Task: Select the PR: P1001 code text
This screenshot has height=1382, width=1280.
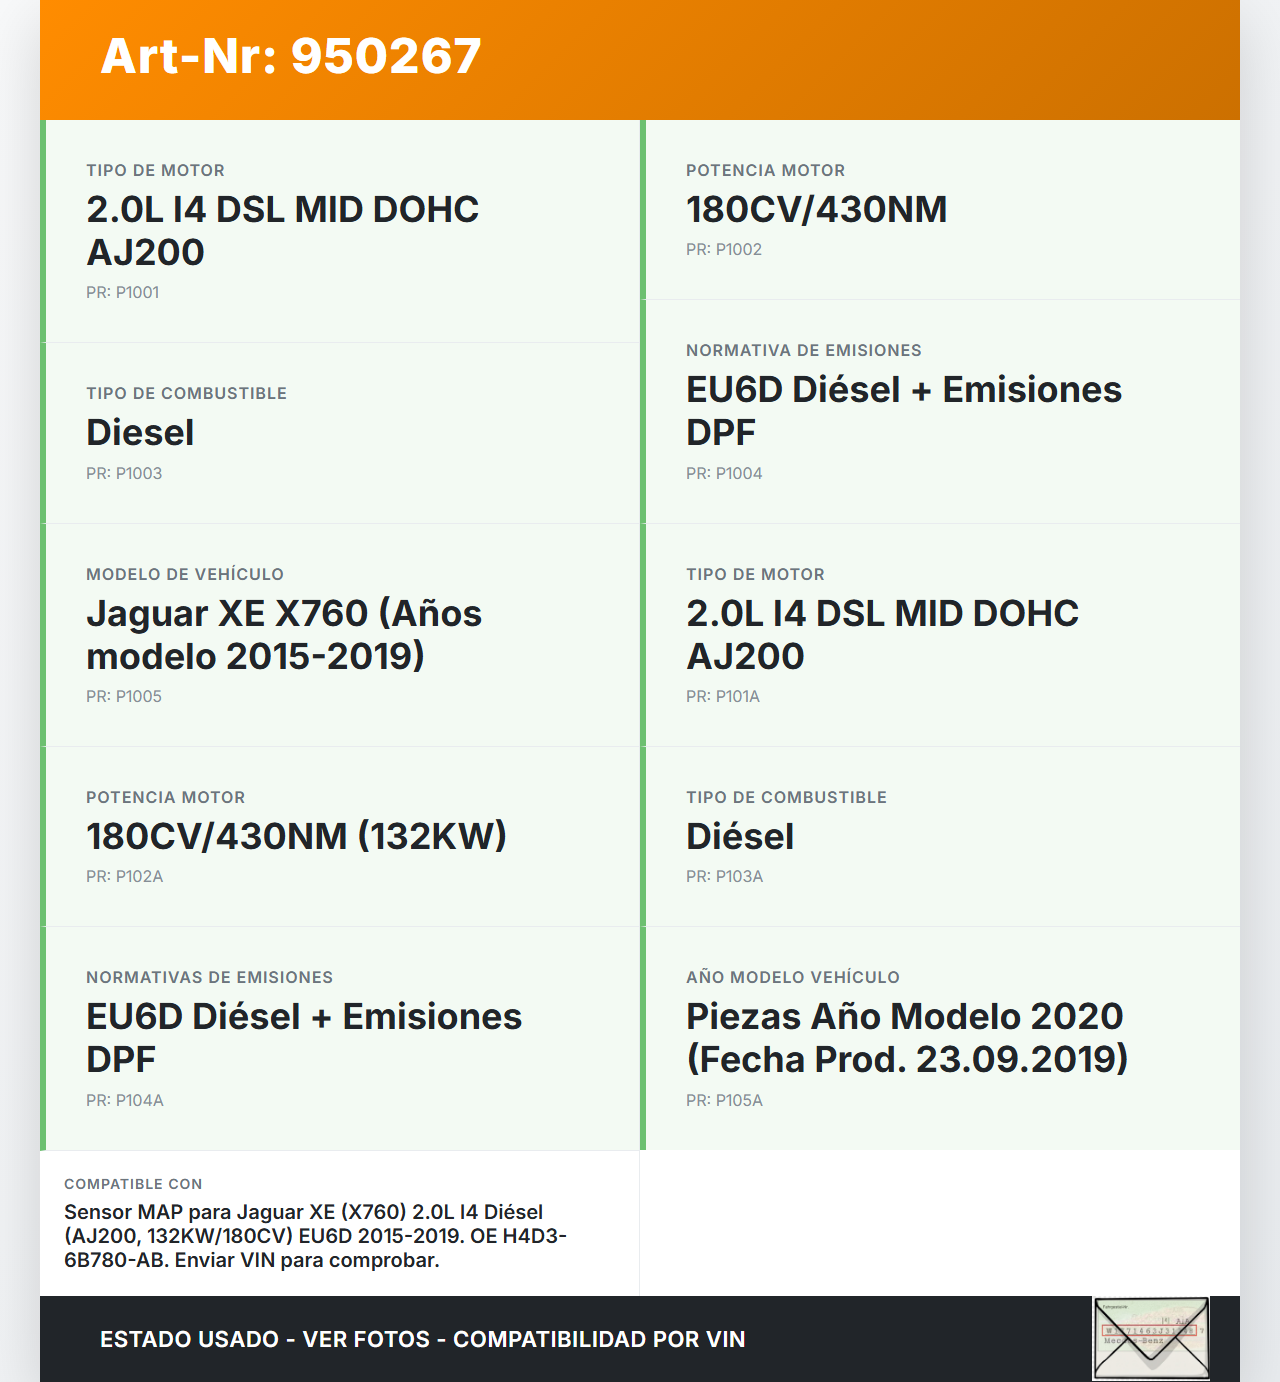Action: [123, 293]
